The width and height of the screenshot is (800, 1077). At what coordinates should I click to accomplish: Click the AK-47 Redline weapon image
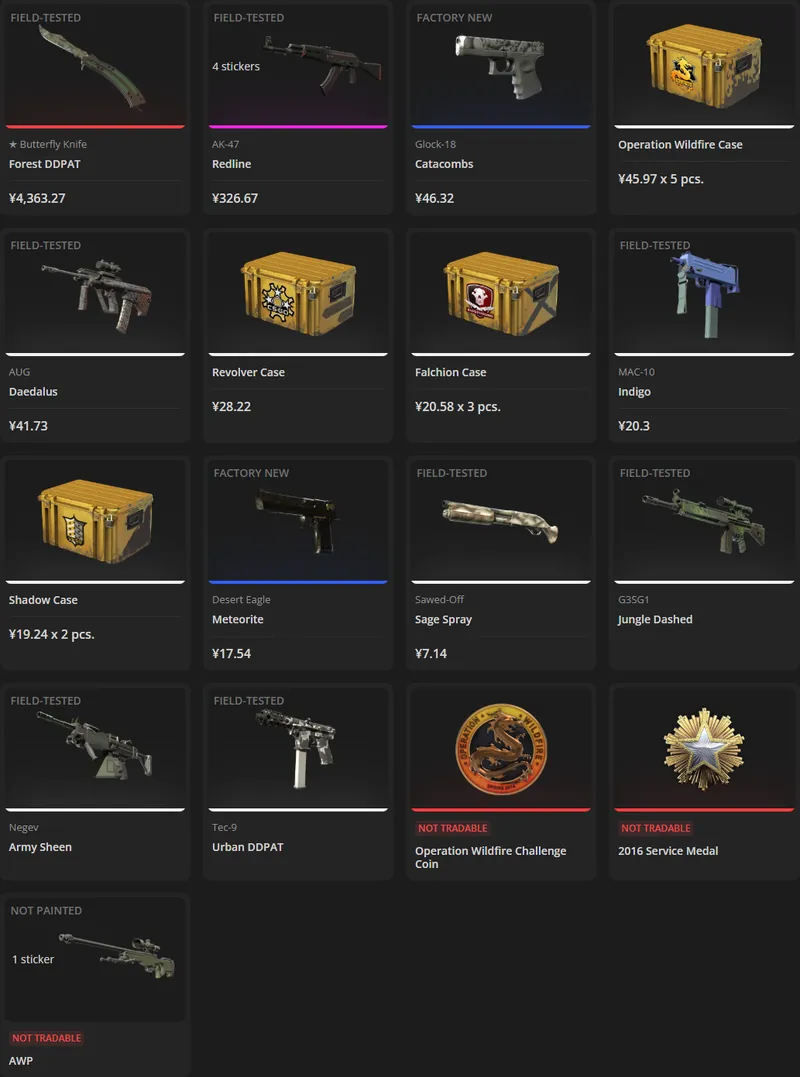click(x=322, y=64)
